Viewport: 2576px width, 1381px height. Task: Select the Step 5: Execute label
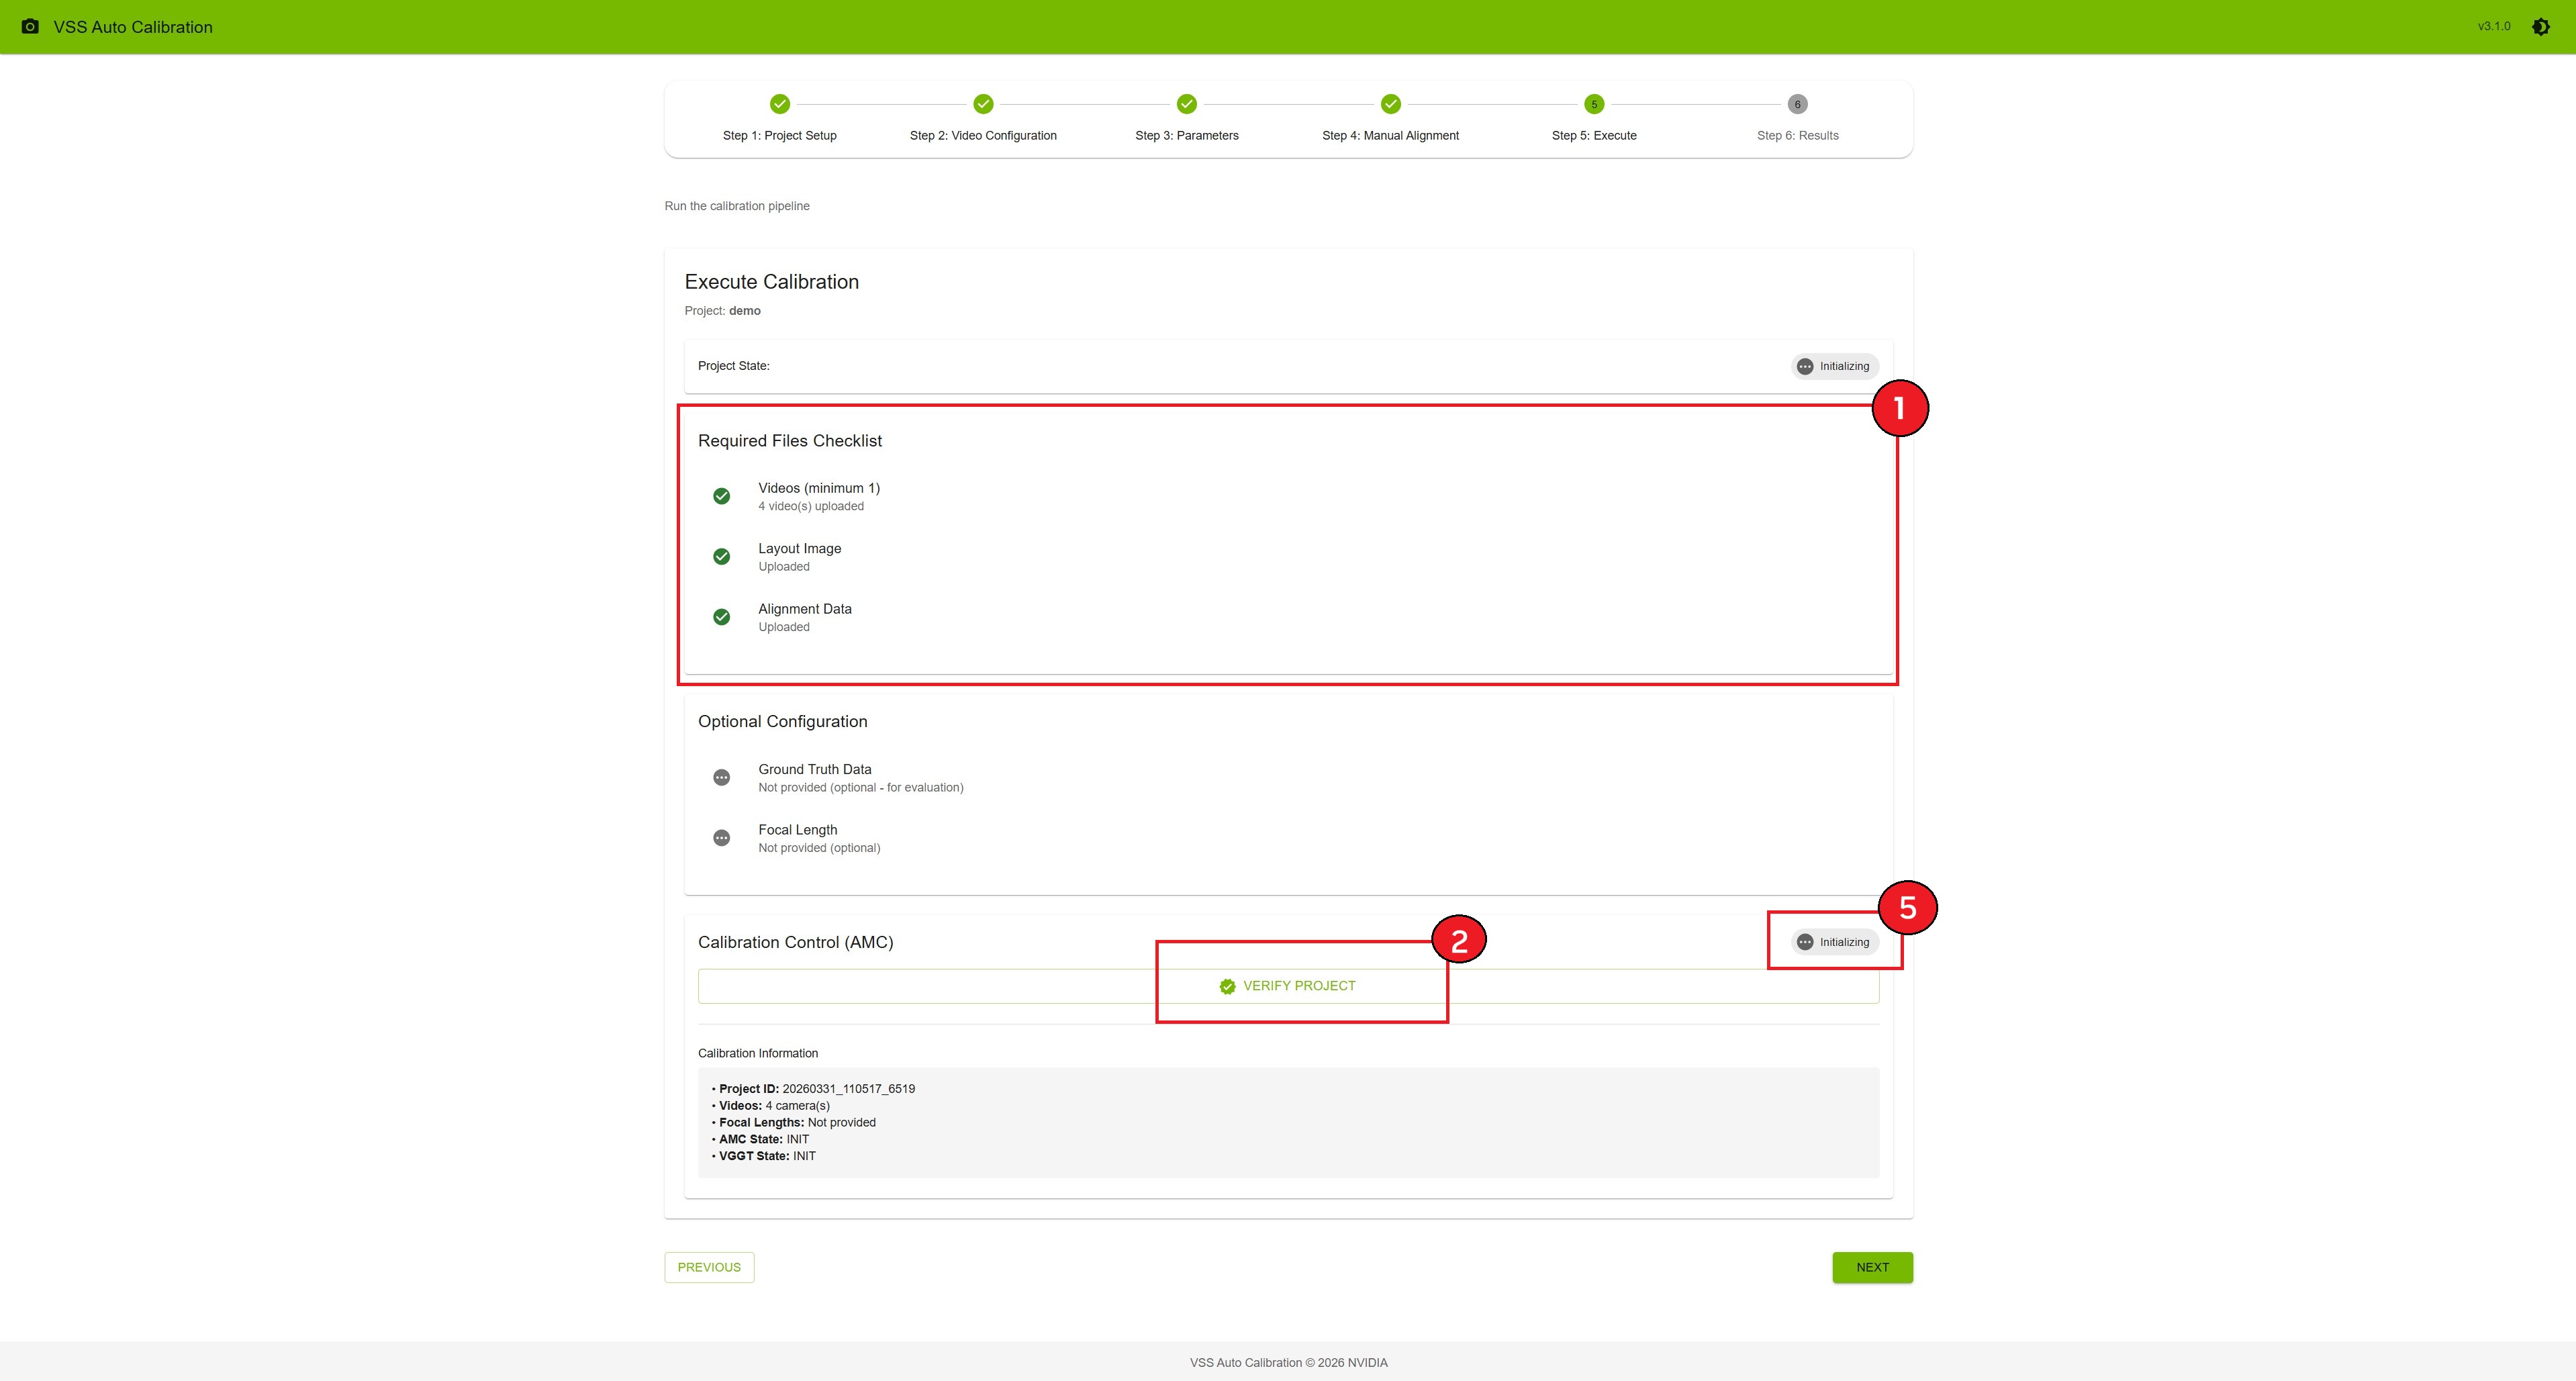coord(1594,136)
